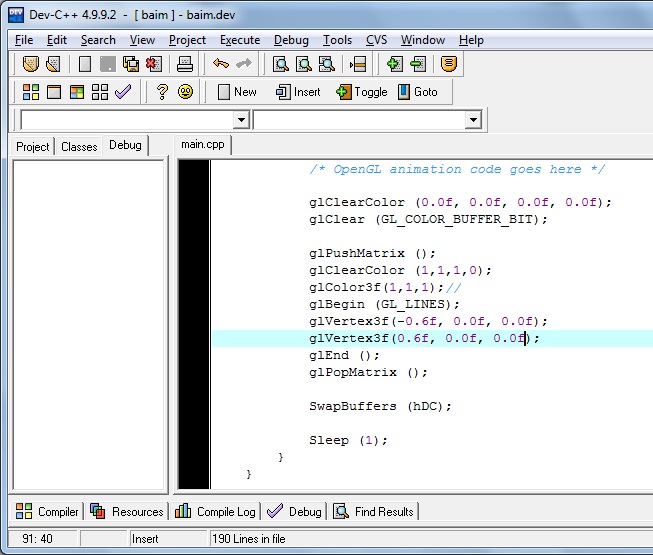Open the Find Results bottom tab
Image resolution: width=653 pixels, height=555 pixels.
374,511
